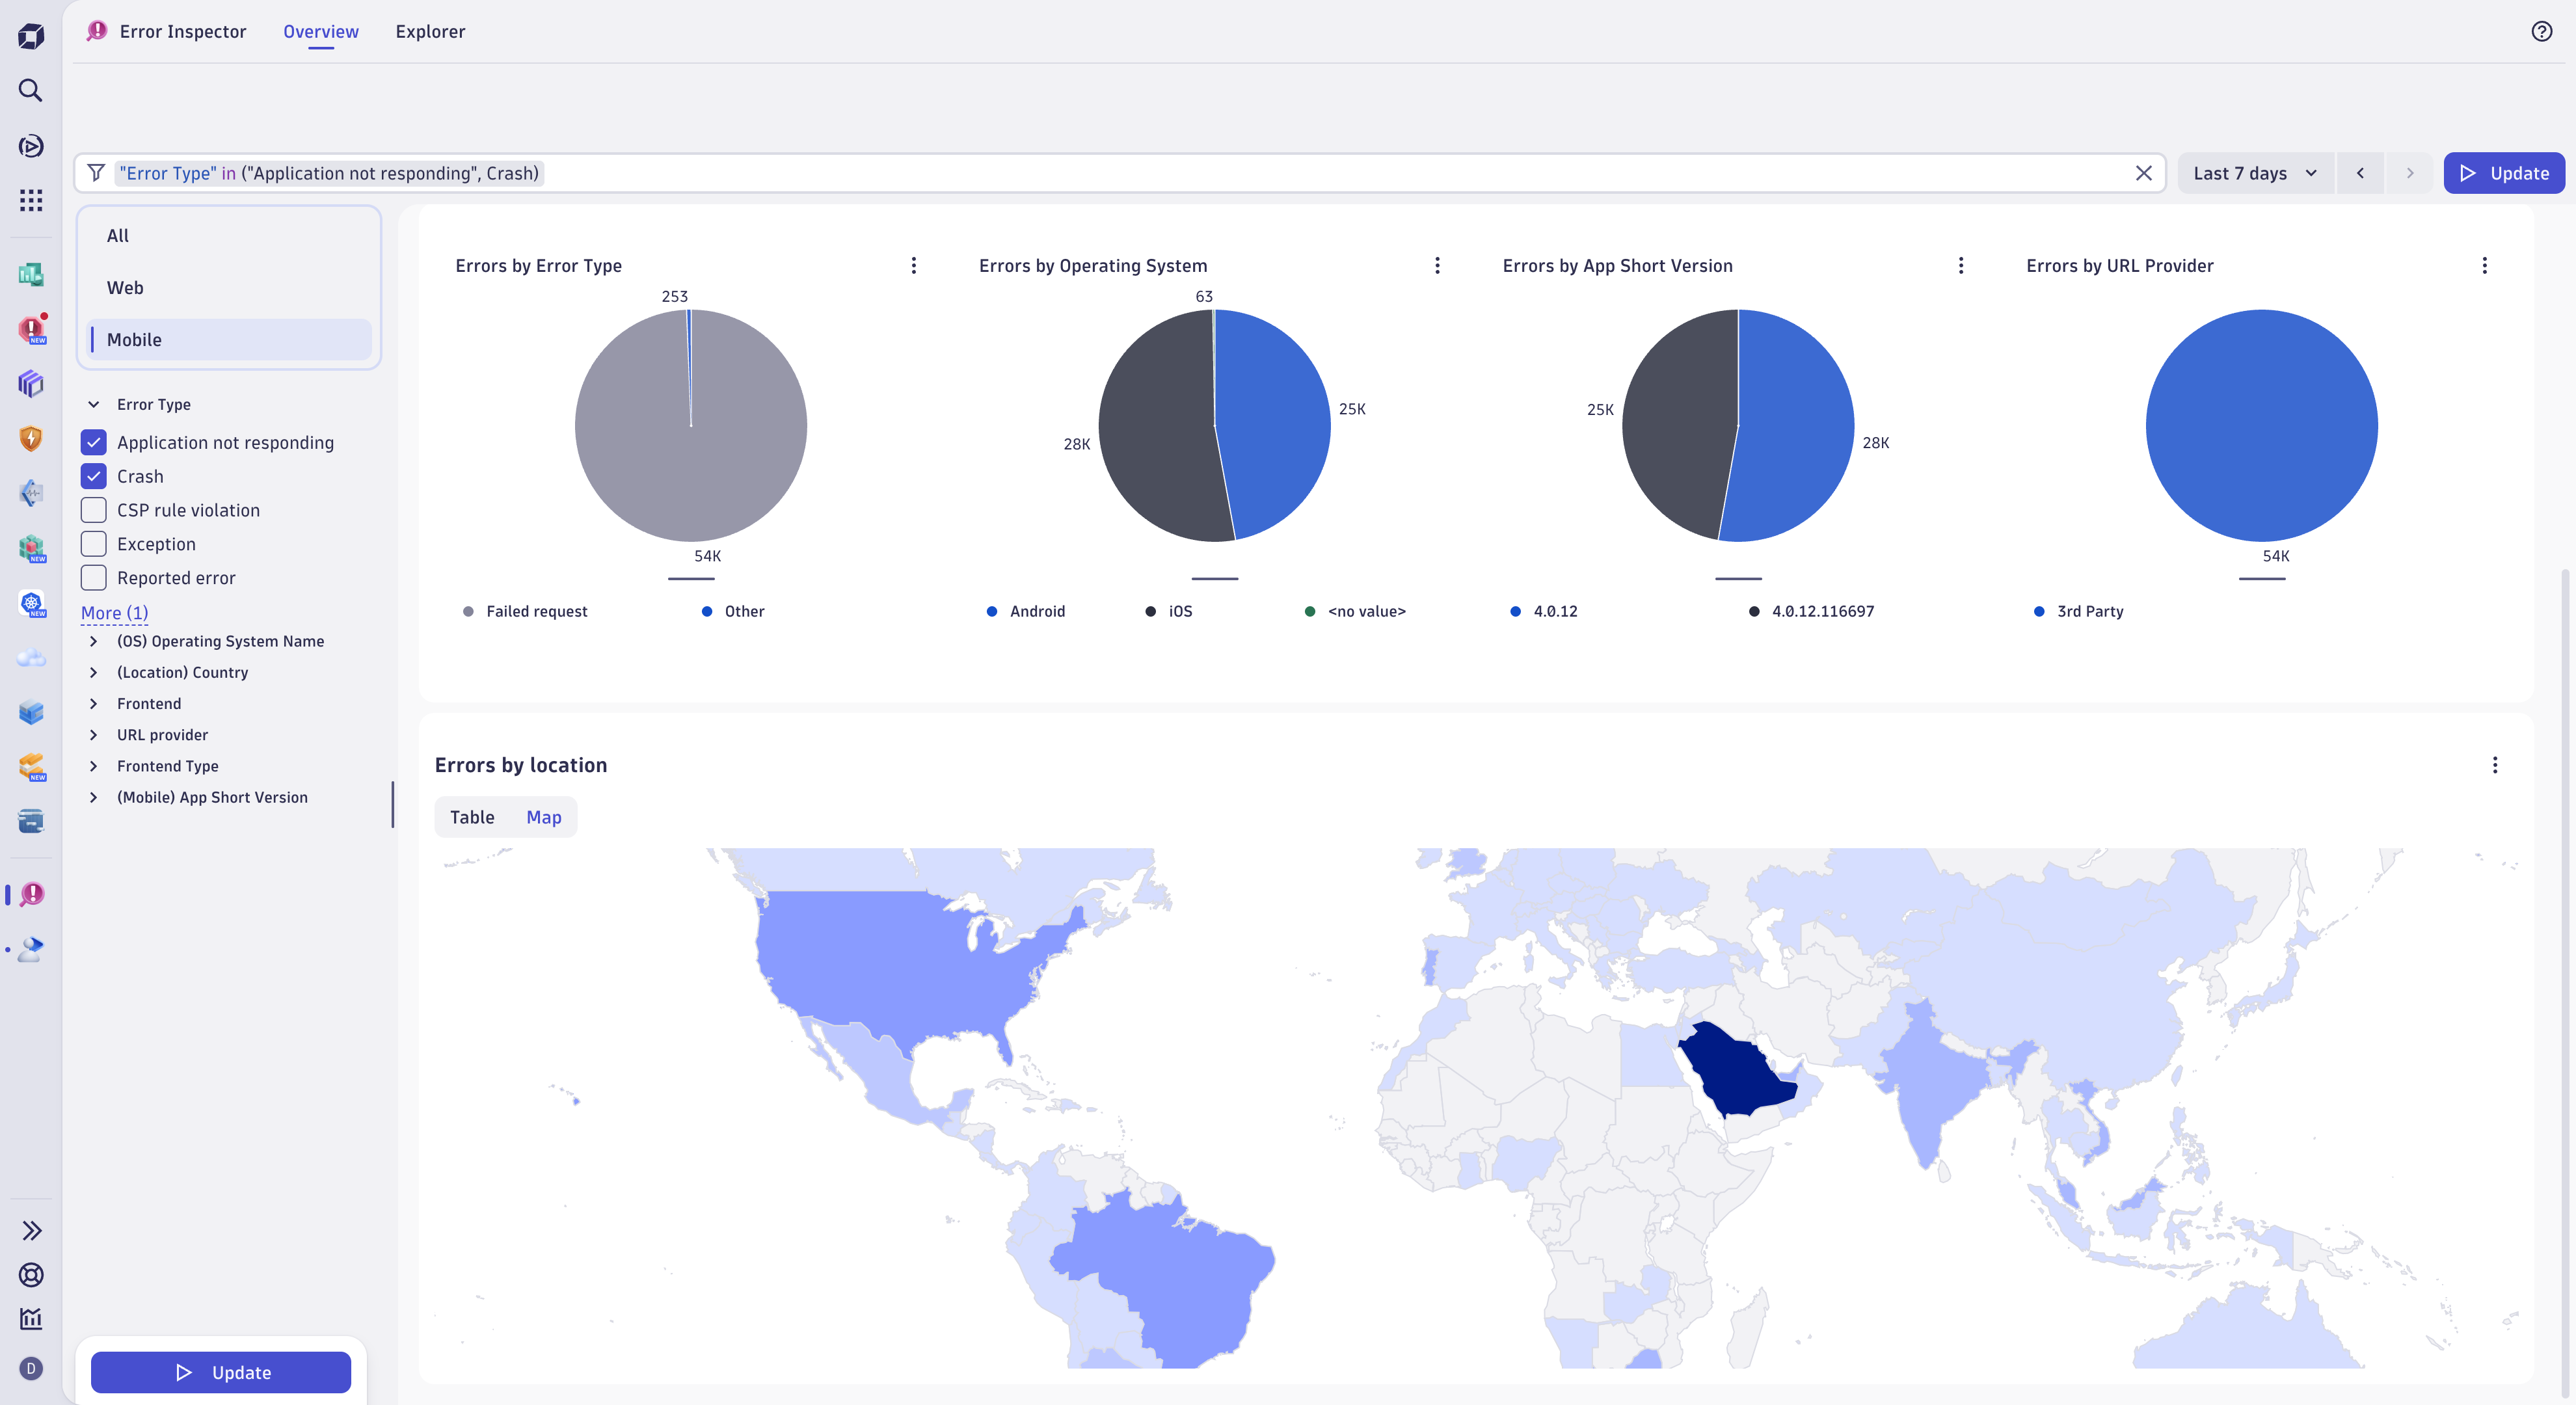Open the apps grid launcher icon

(31, 200)
